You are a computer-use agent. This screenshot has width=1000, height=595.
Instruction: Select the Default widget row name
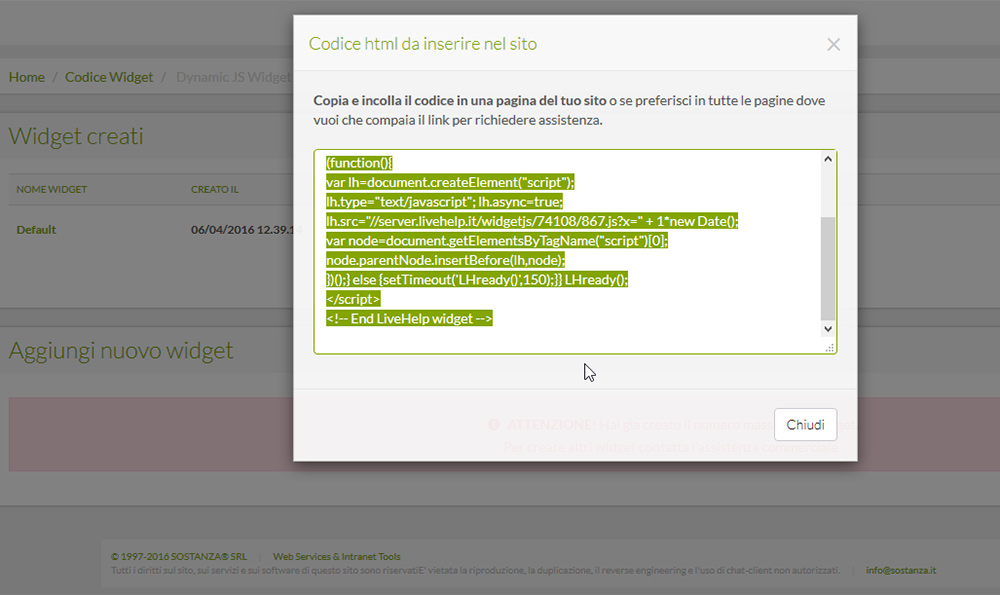36,230
